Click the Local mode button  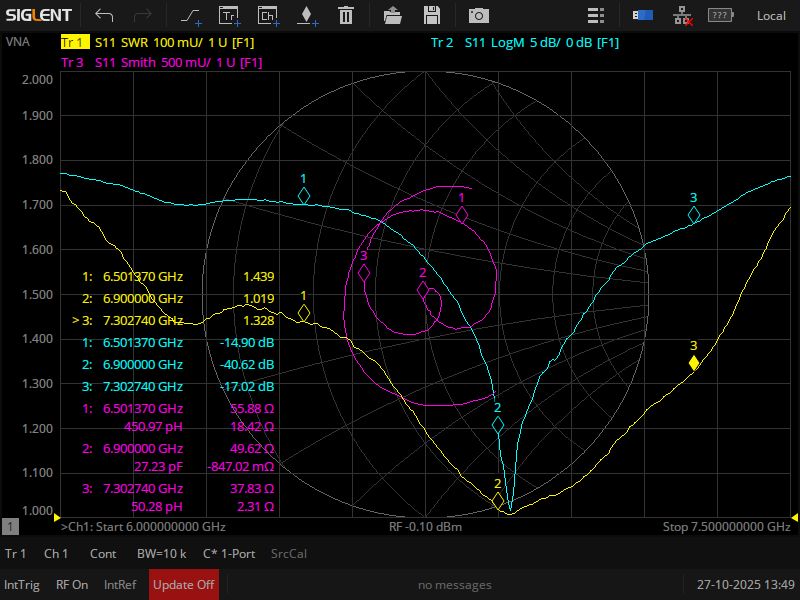coord(770,15)
